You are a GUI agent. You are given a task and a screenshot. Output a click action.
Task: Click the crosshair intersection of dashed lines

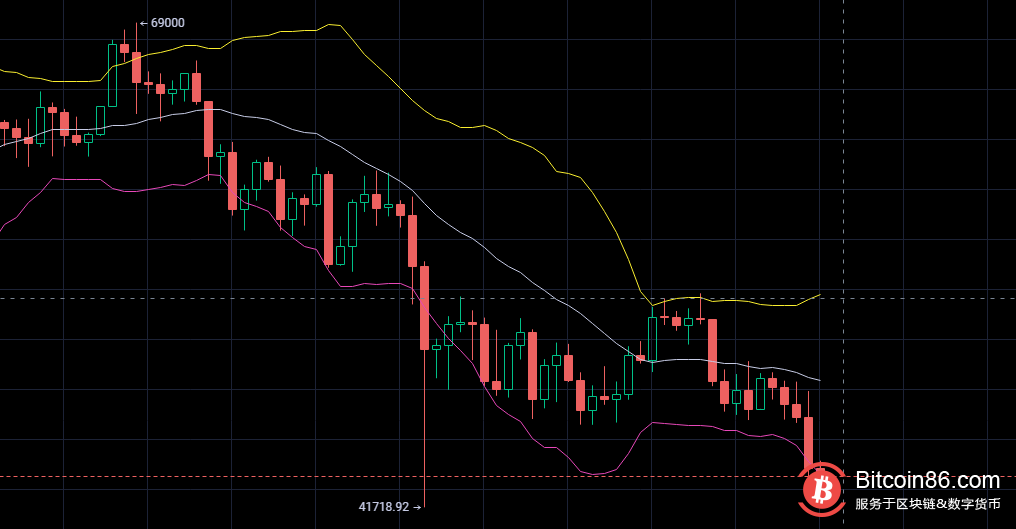(844, 298)
